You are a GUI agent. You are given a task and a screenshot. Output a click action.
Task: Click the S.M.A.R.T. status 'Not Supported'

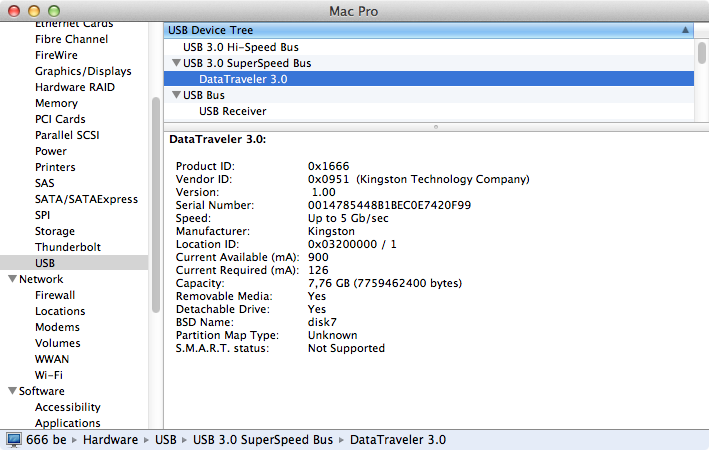346,348
